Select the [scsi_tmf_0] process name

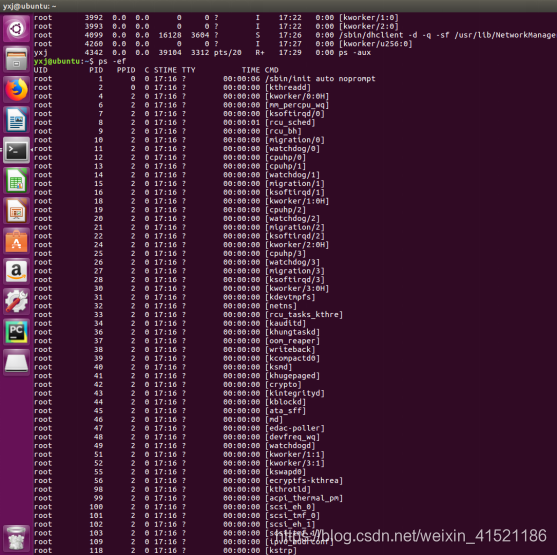point(292,516)
